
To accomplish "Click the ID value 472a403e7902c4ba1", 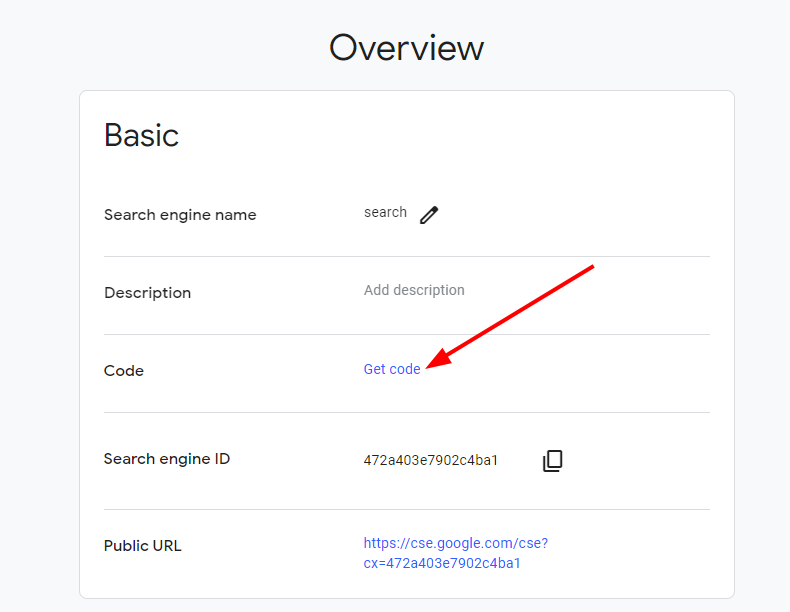I will pyautogui.click(x=430, y=460).
